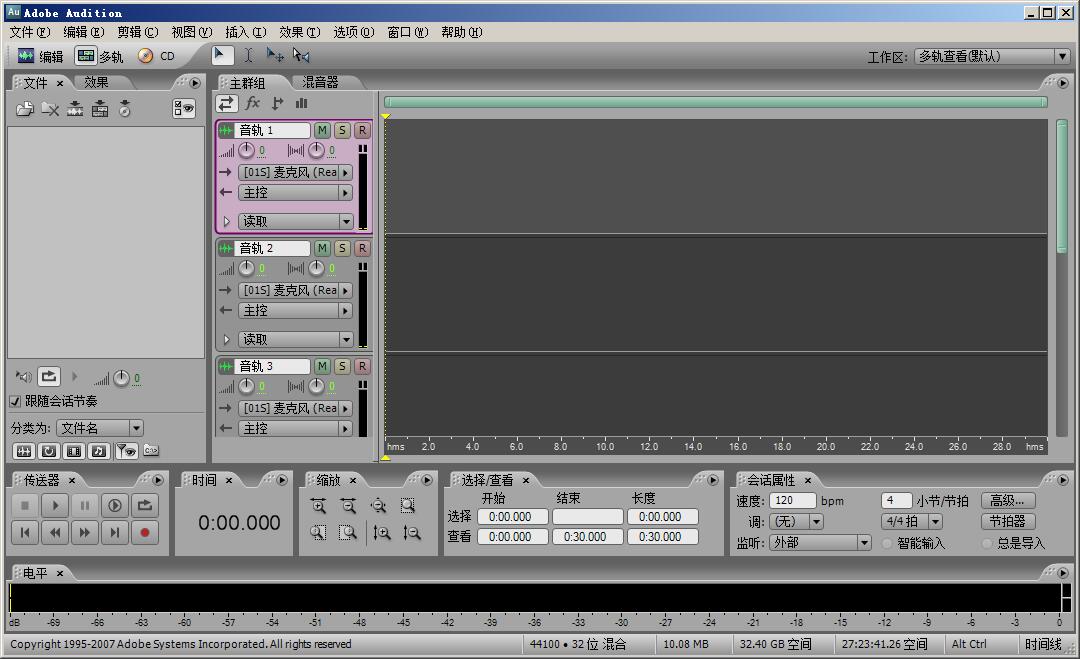Click Play from cursor in transport
The width and height of the screenshot is (1080, 659).
55,505
